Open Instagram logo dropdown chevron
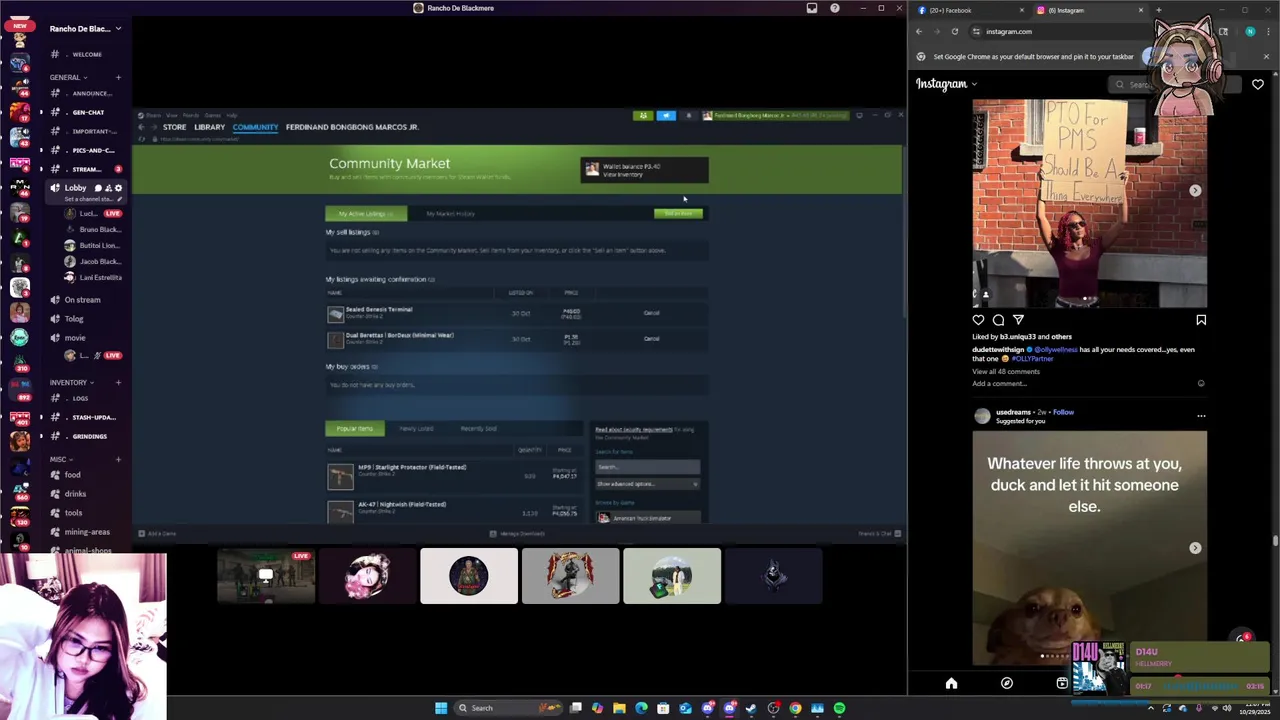Screen dimensions: 1280x720 (x=974, y=84)
